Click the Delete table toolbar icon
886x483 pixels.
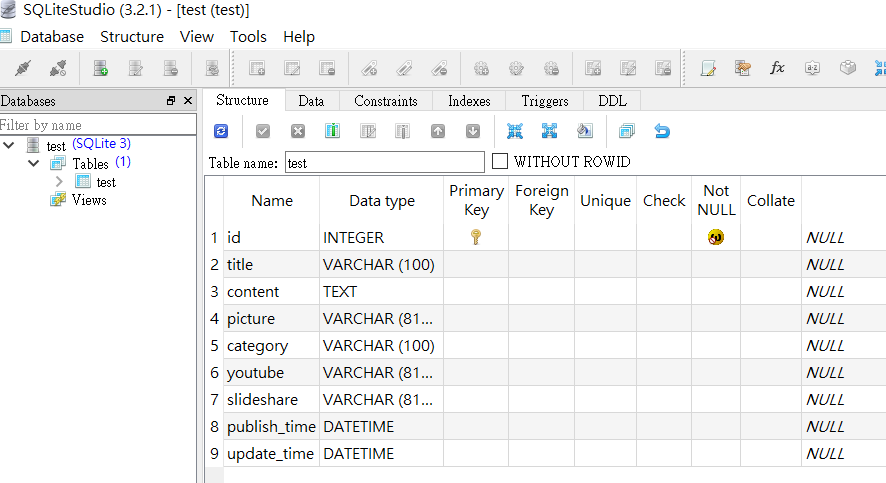[x=327, y=68]
